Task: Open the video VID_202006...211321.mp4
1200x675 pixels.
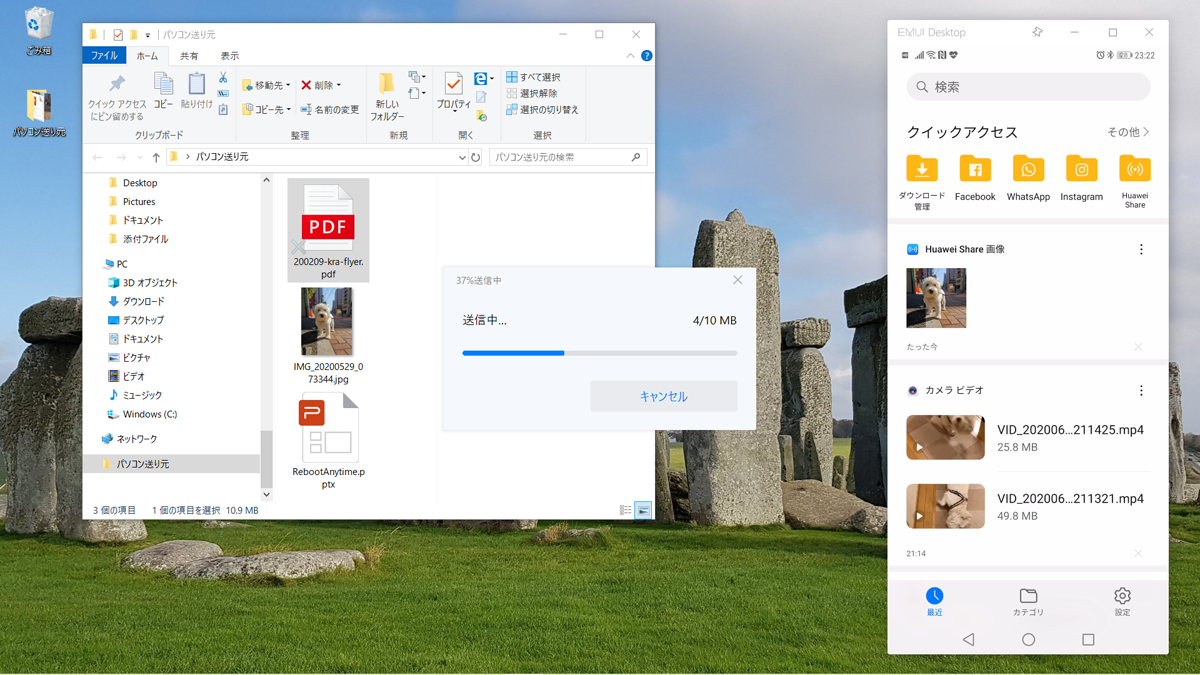Action: coord(1028,507)
